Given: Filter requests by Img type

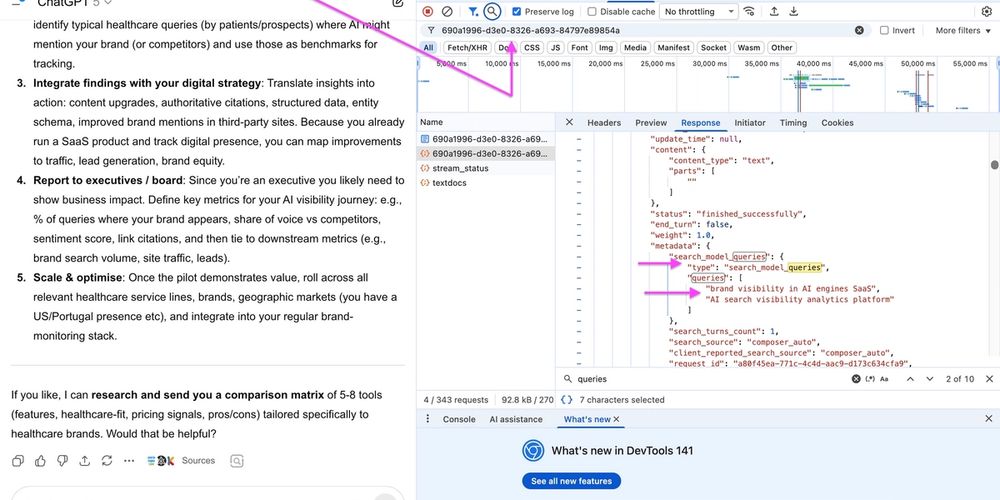Looking at the screenshot, I should (606, 48).
